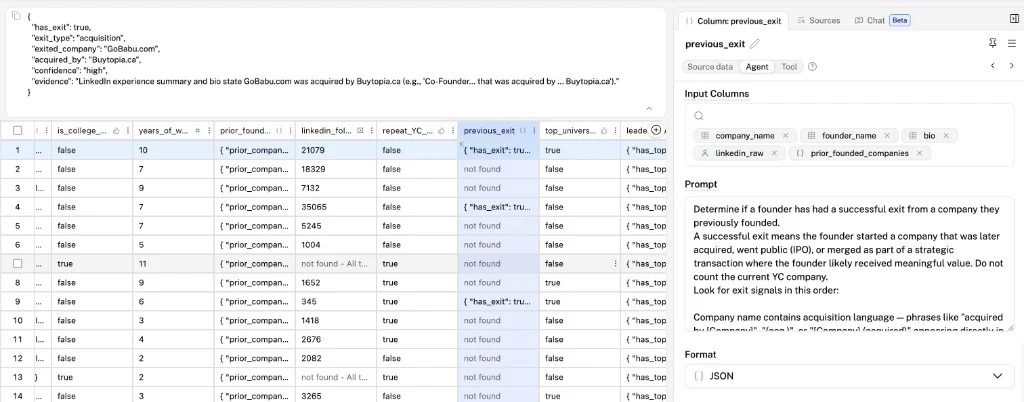The height and width of the screenshot is (402, 1024).
Task: Select row 1 previous_exit cell
Action: [x=498, y=150]
